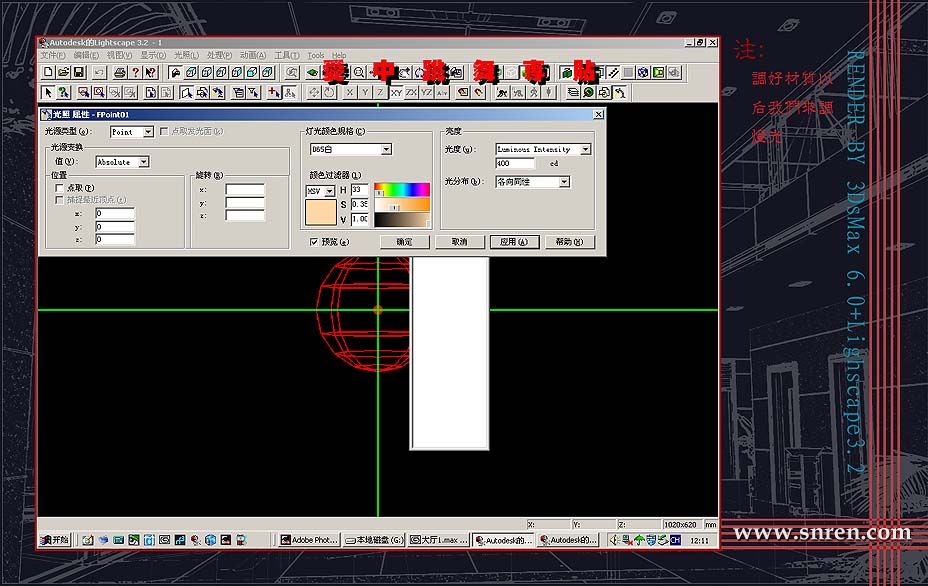Click the rotation x input field
The width and height of the screenshot is (928, 586).
(x=245, y=189)
